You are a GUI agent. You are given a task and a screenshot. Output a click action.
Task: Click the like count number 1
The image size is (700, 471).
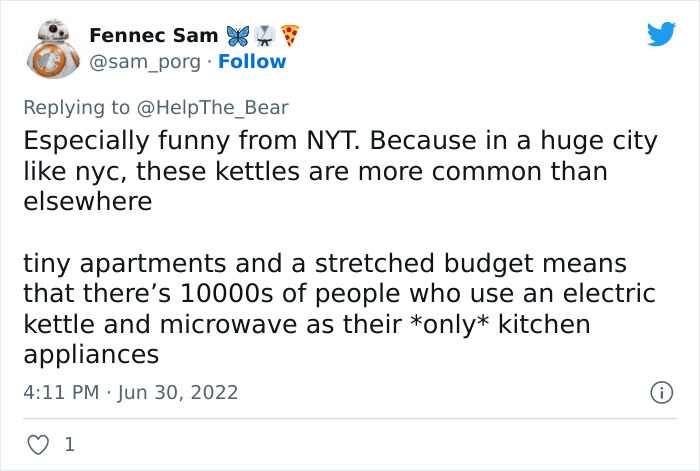point(69,445)
